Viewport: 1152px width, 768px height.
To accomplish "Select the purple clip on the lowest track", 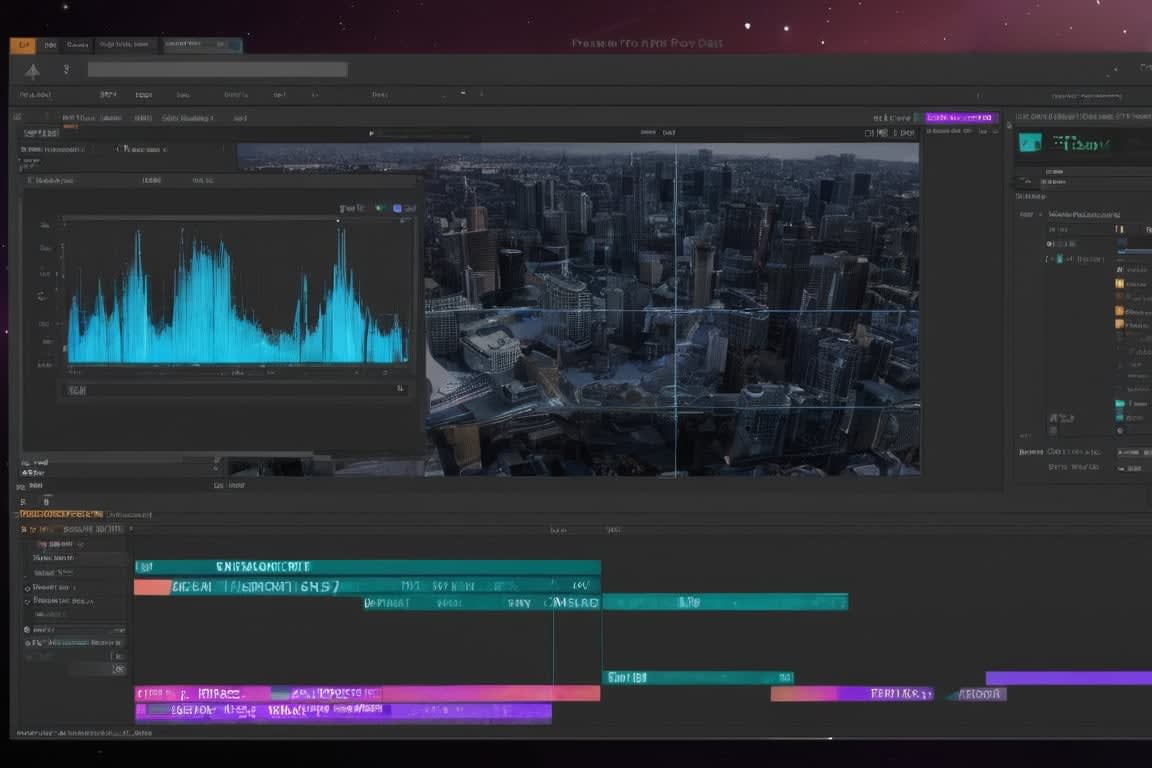I will click(343, 712).
